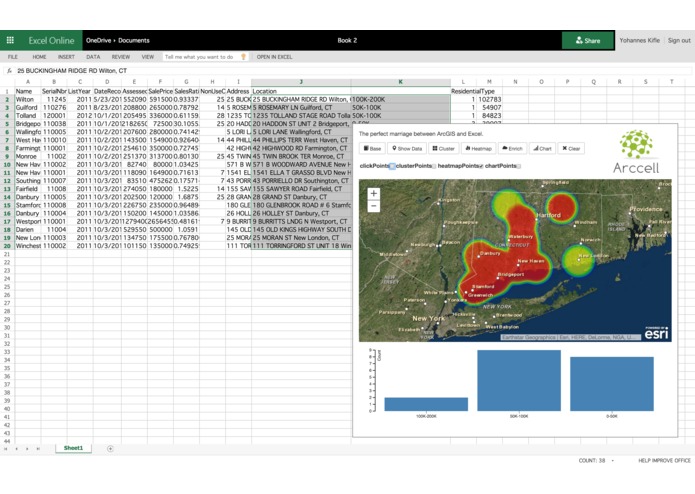Open the REVIEW ribbon tab
695x494 pixels.
121,57
